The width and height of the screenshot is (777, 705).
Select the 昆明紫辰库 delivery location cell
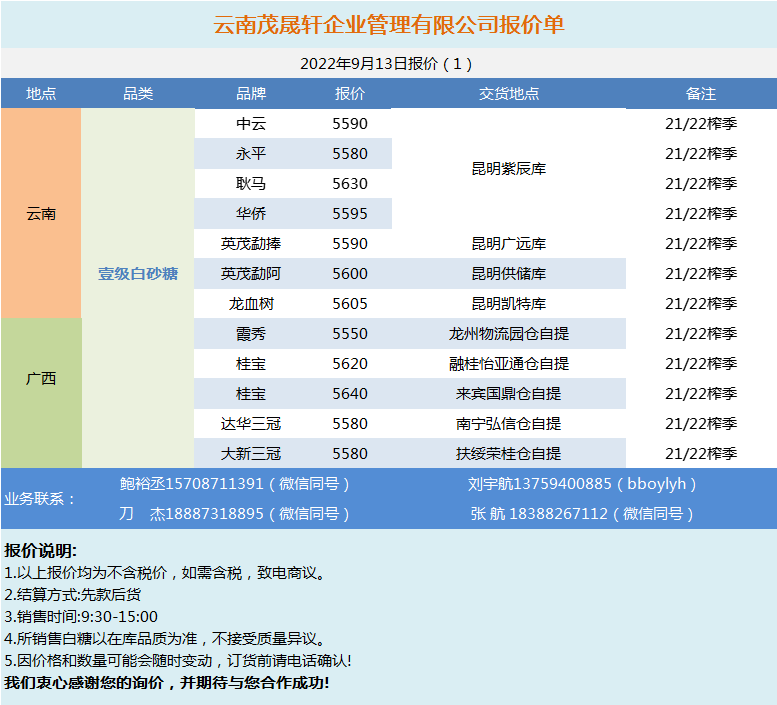(x=508, y=169)
